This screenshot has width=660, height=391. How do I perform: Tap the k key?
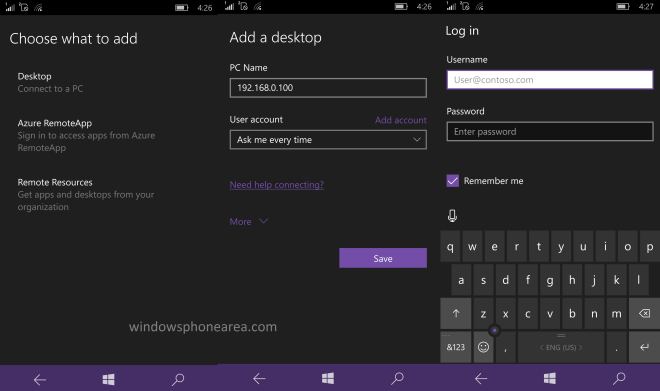(x=616, y=280)
